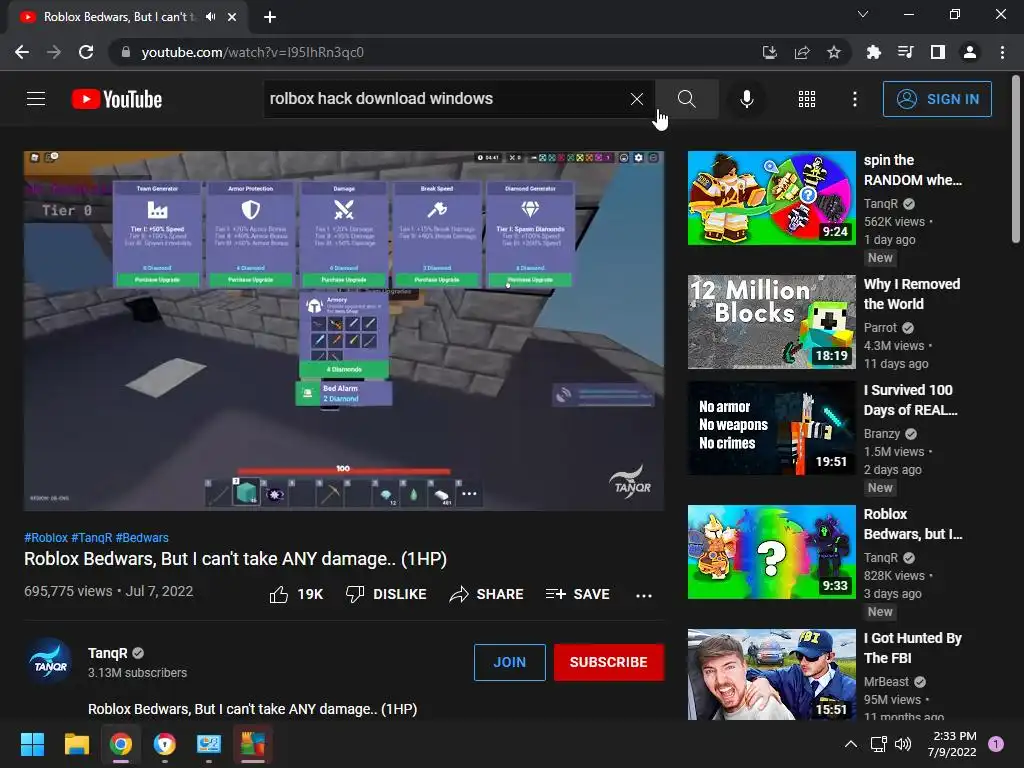Close the Roblox Bedwars tab
The height and width of the screenshot is (768, 1024).
coord(232,17)
